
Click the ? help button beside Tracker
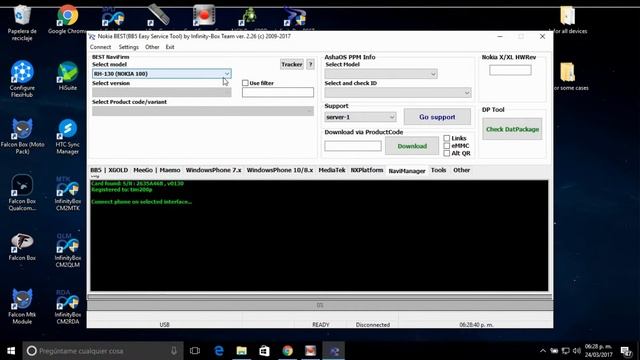pyautogui.click(x=310, y=64)
